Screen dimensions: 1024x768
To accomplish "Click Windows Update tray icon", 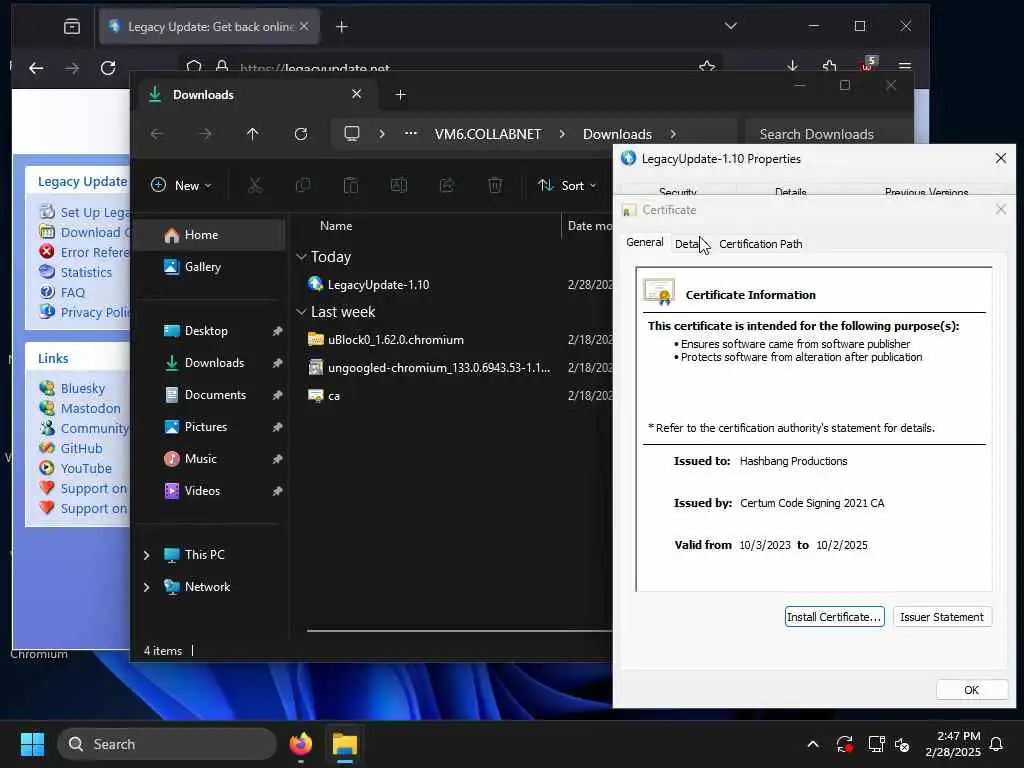I will tap(844, 744).
